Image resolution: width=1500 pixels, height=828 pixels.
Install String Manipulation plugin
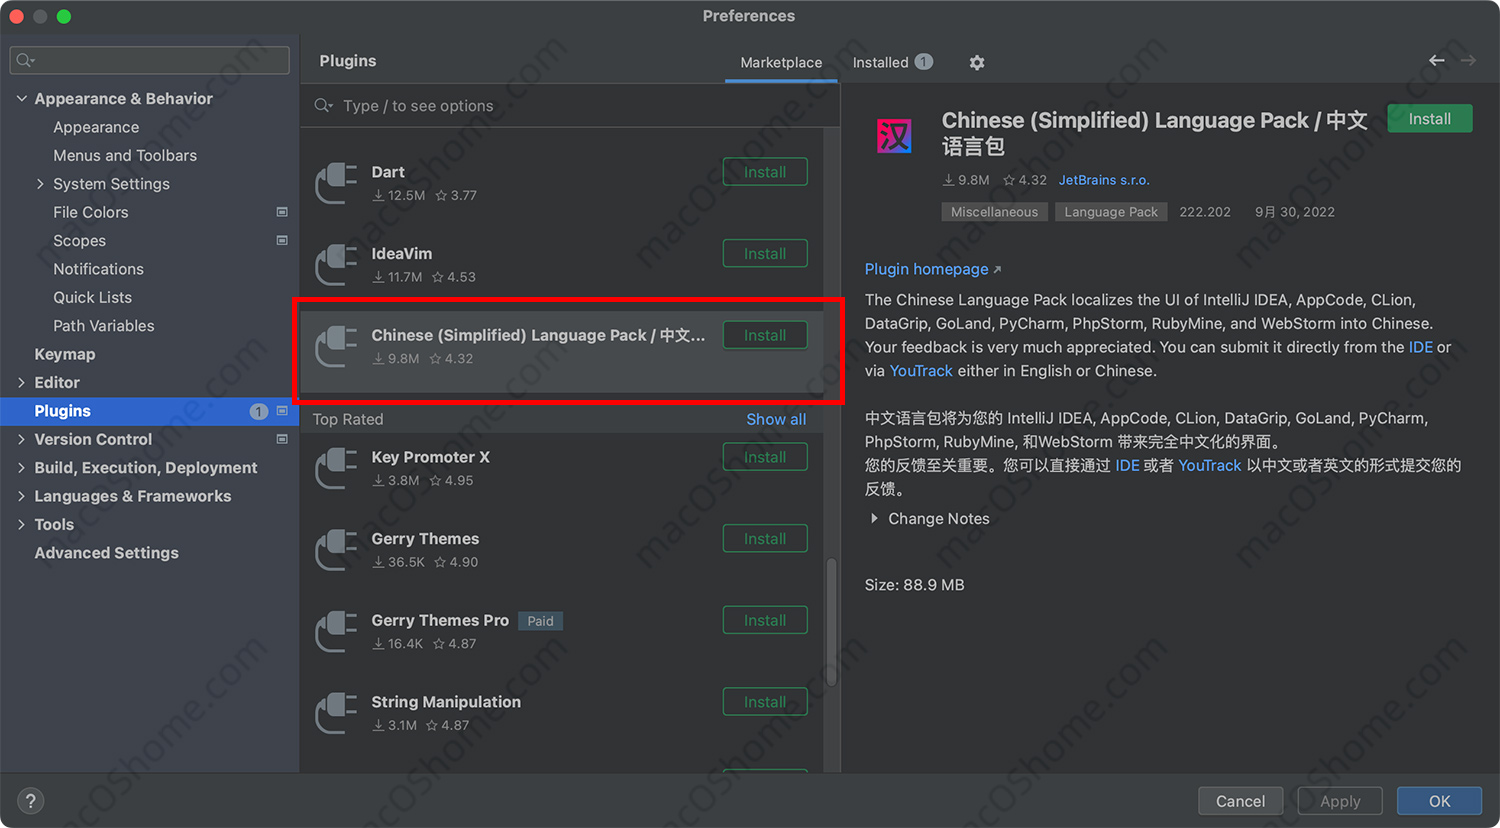765,702
